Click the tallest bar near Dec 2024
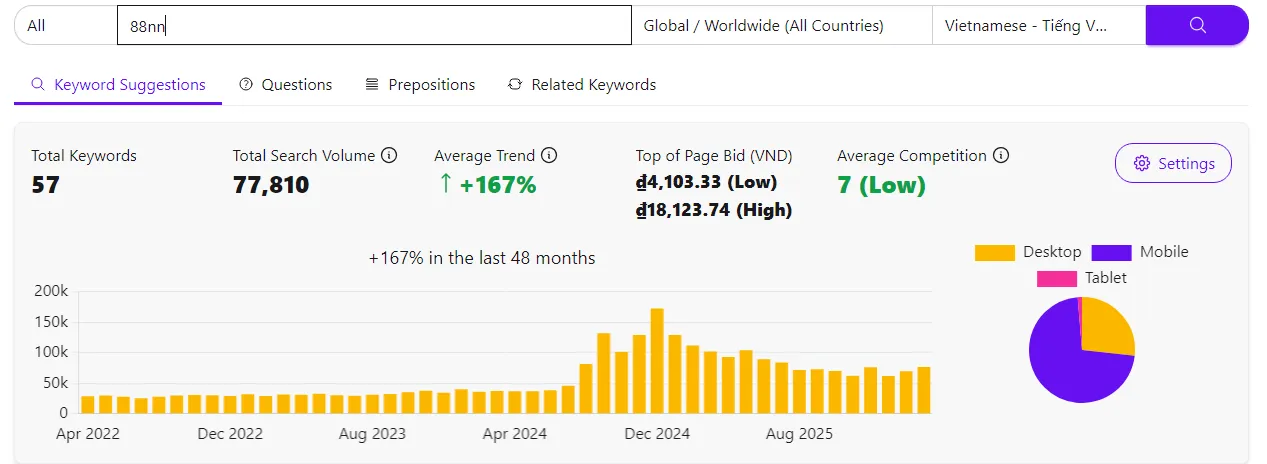This screenshot has height=464, width=1267. point(657,361)
